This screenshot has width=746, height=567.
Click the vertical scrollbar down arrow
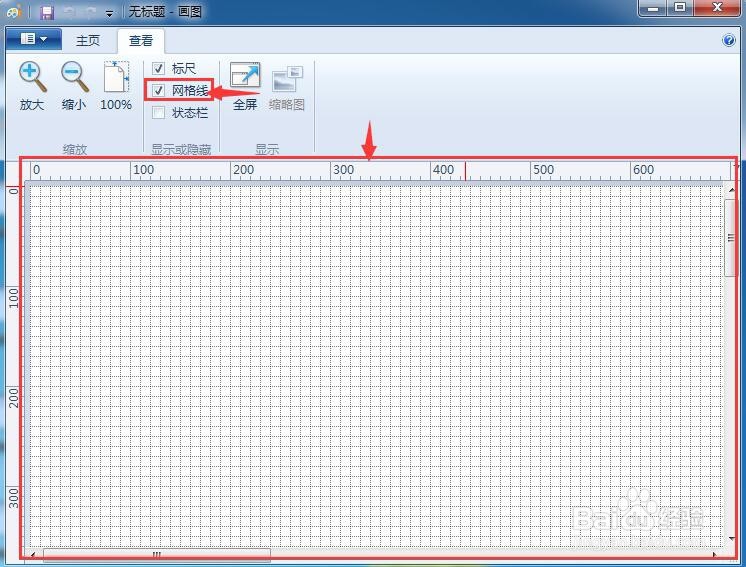click(731, 539)
